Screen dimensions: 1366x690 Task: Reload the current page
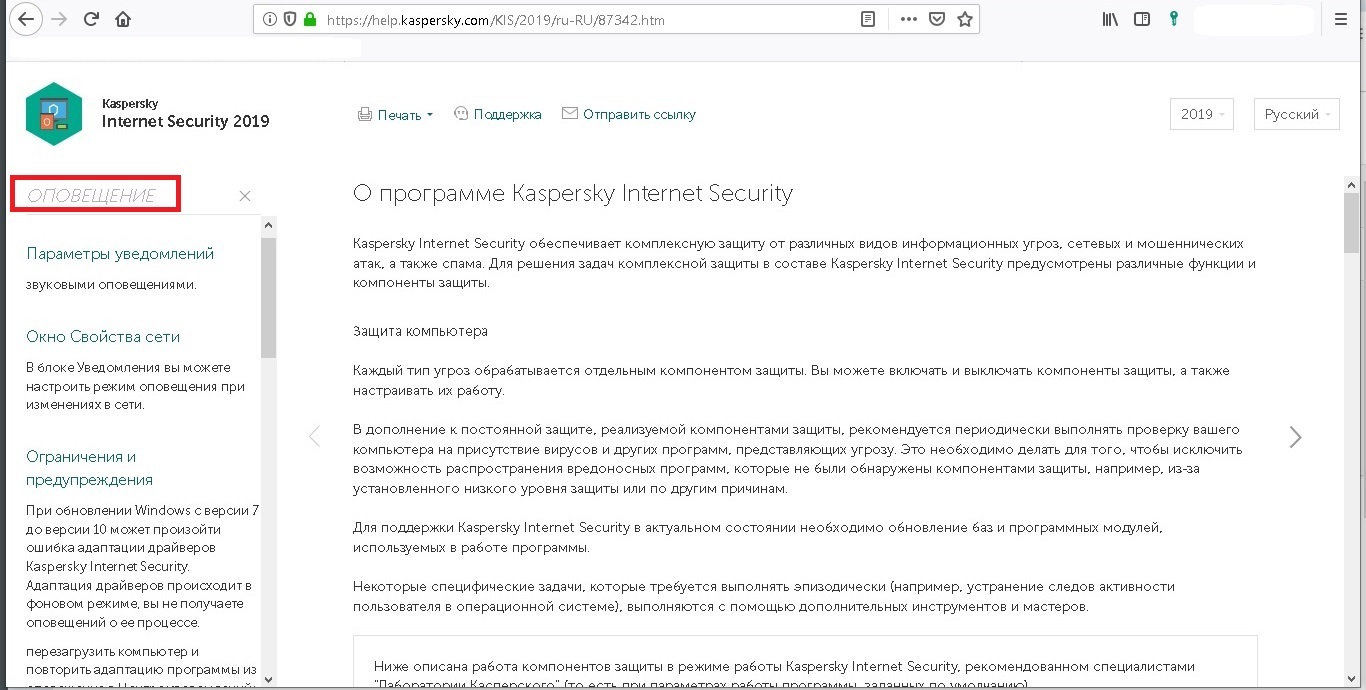point(92,19)
